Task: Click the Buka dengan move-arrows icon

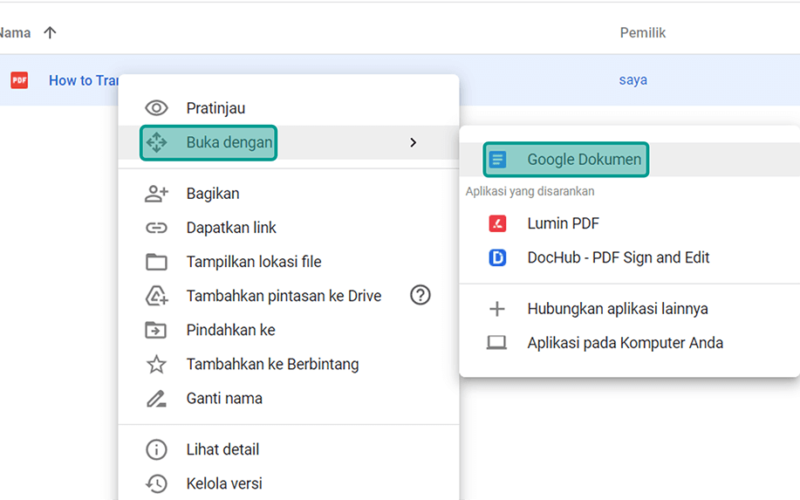Action: (157, 142)
